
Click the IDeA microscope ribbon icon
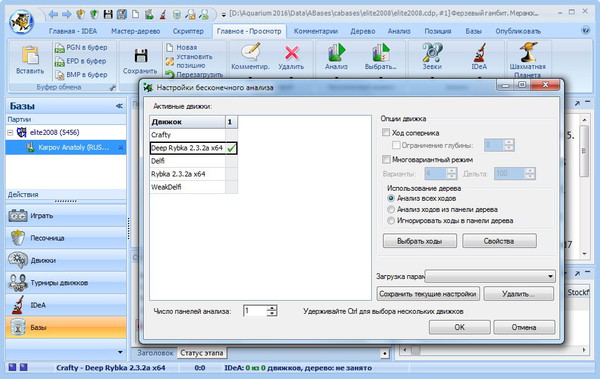479,53
